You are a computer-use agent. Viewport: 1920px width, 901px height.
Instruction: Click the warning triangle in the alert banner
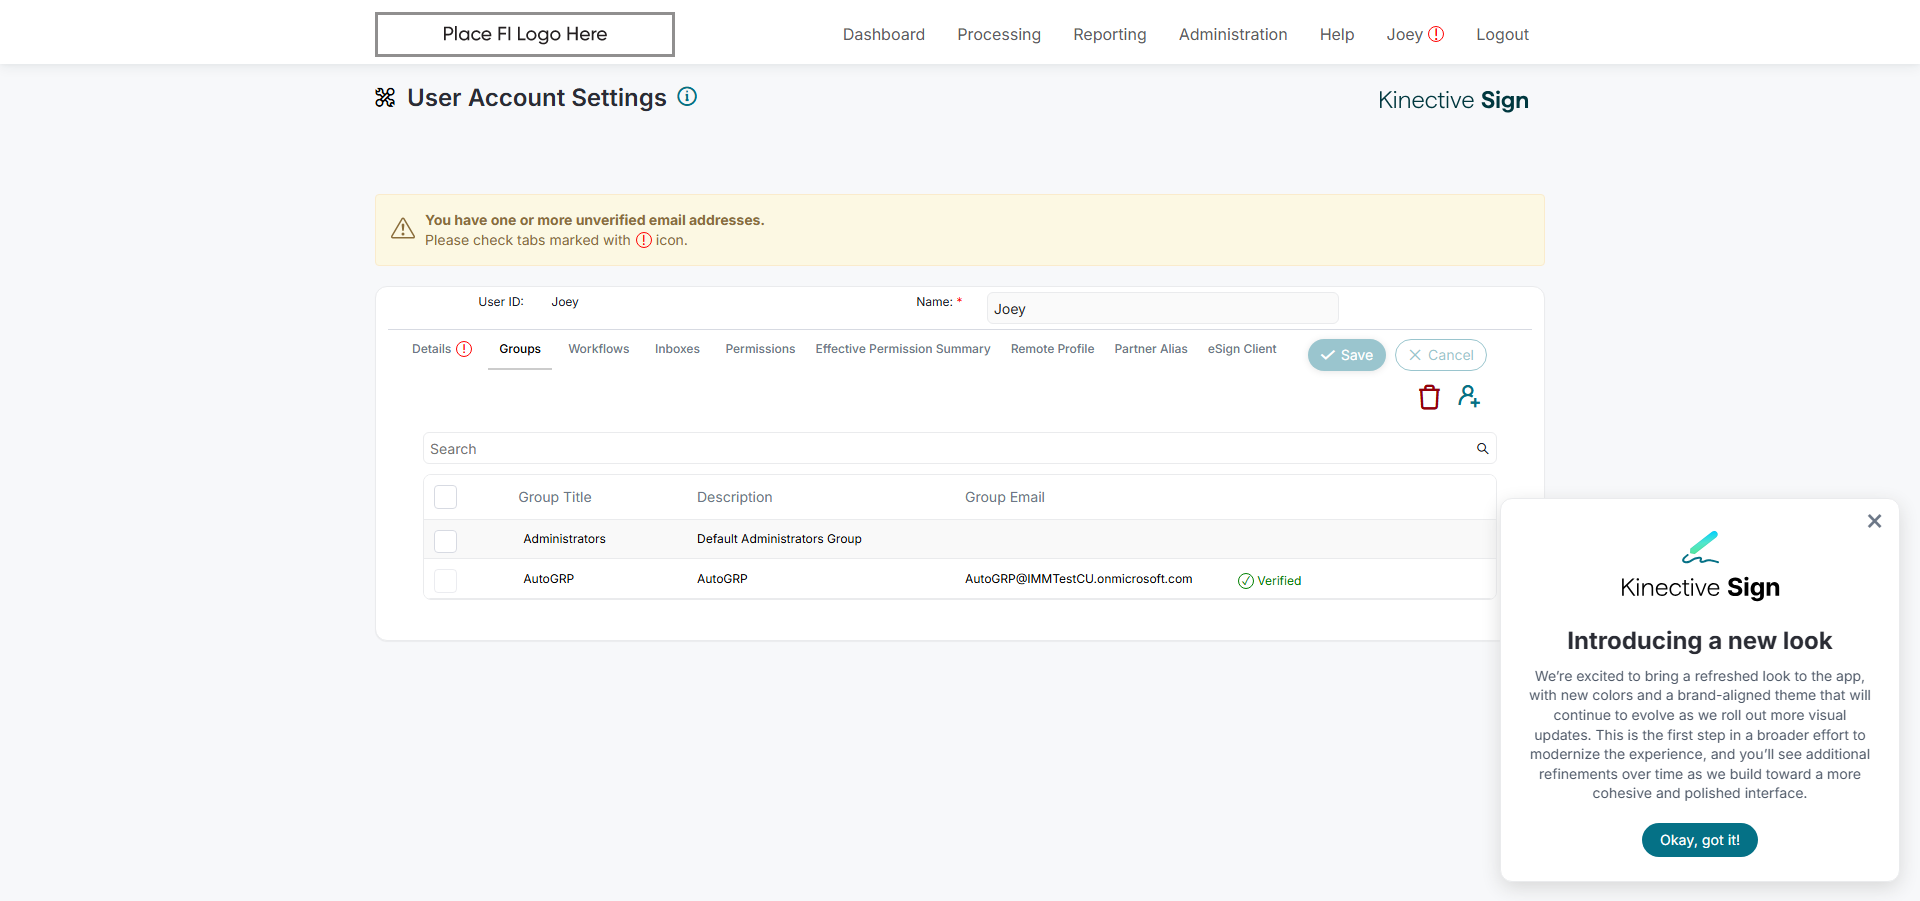point(403,229)
